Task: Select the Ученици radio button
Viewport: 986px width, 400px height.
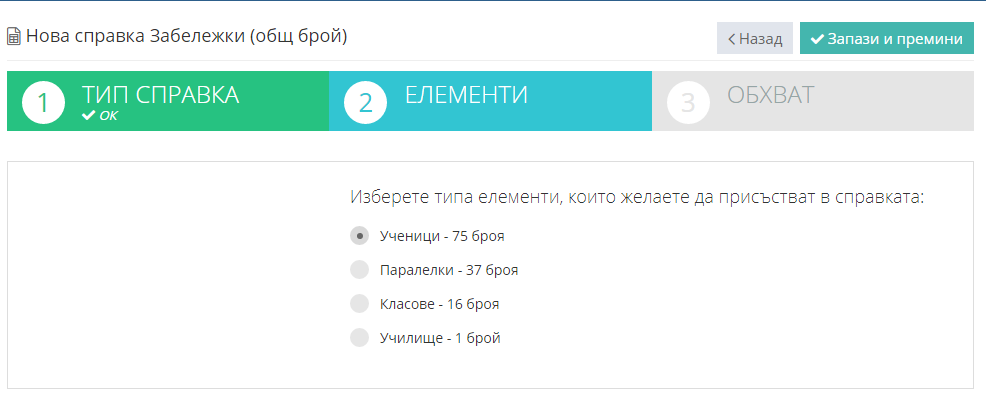Action: pyautogui.click(x=359, y=236)
